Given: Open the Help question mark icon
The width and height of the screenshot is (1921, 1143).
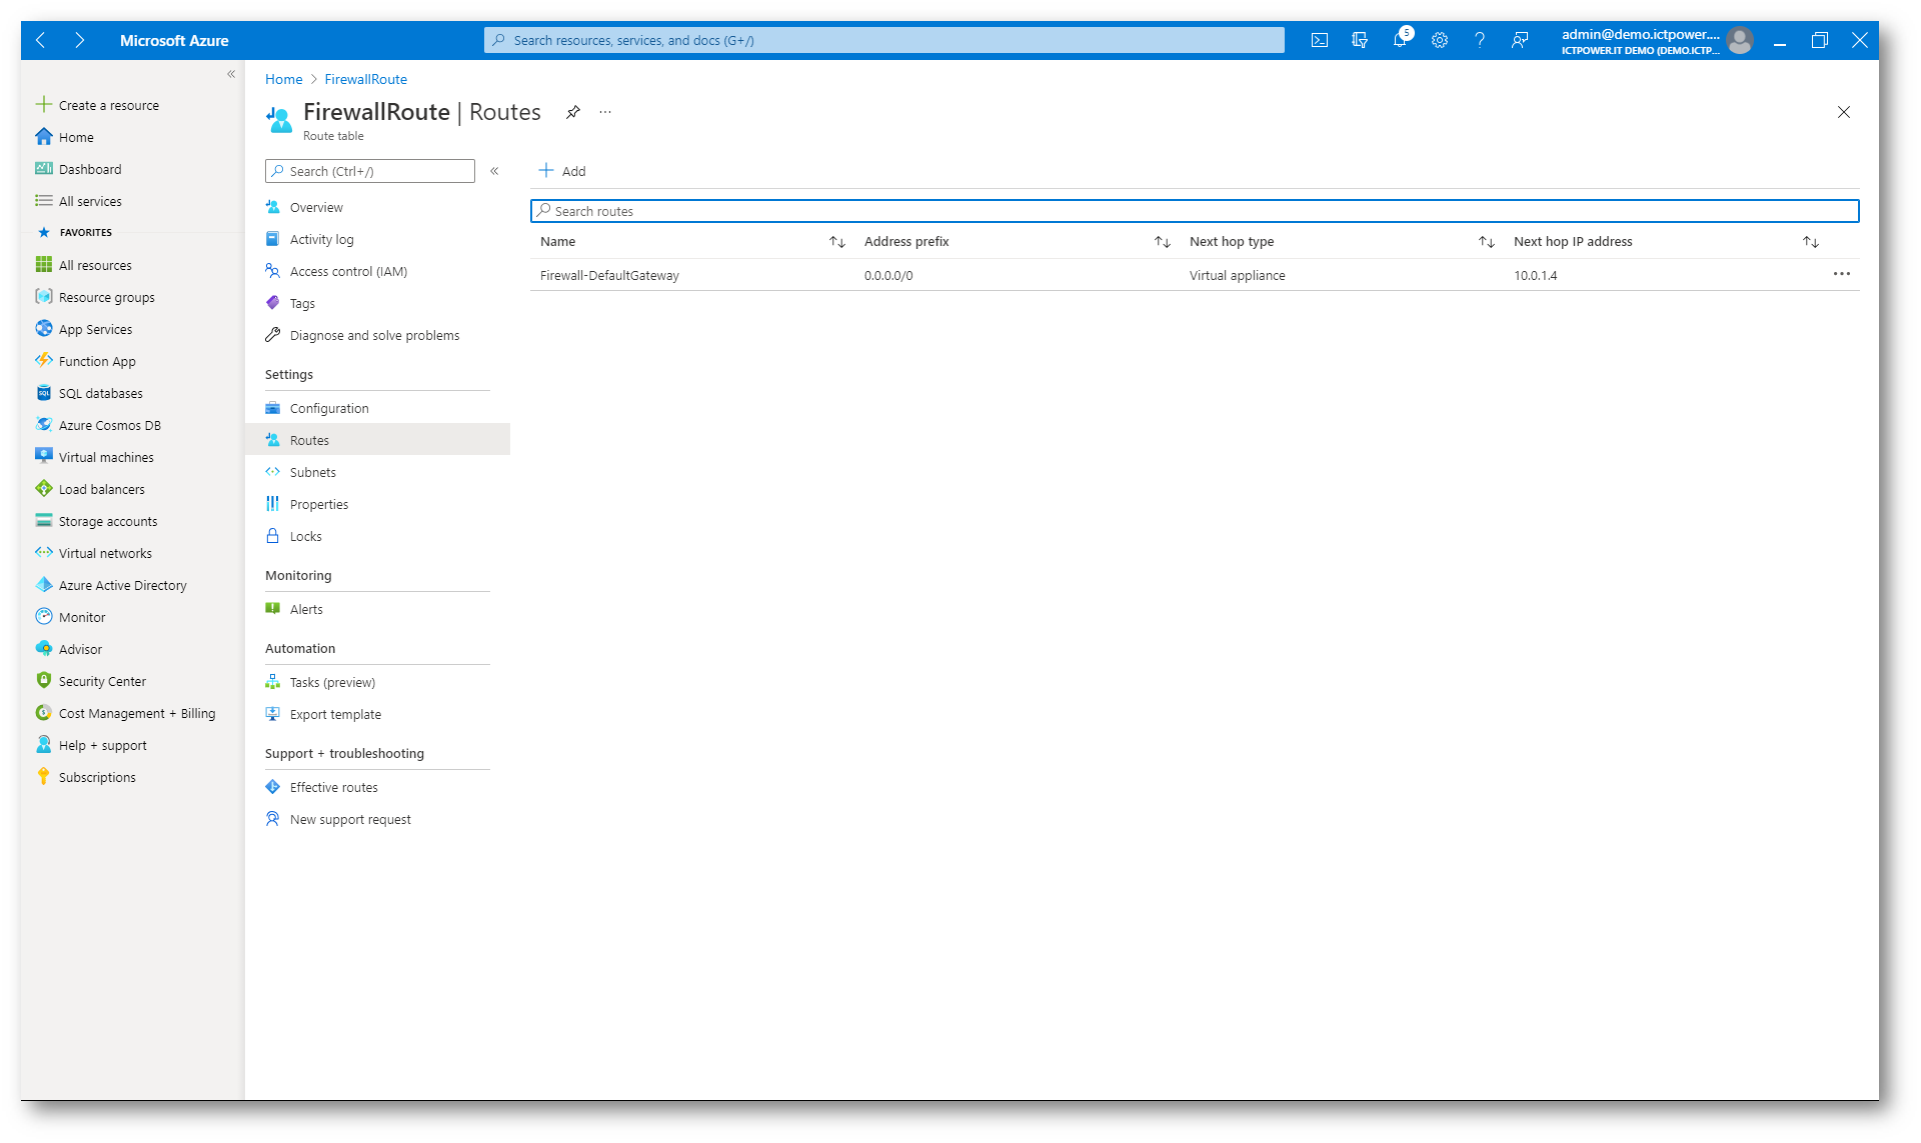Looking at the screenshot, I should click(x=1479, y=40).
